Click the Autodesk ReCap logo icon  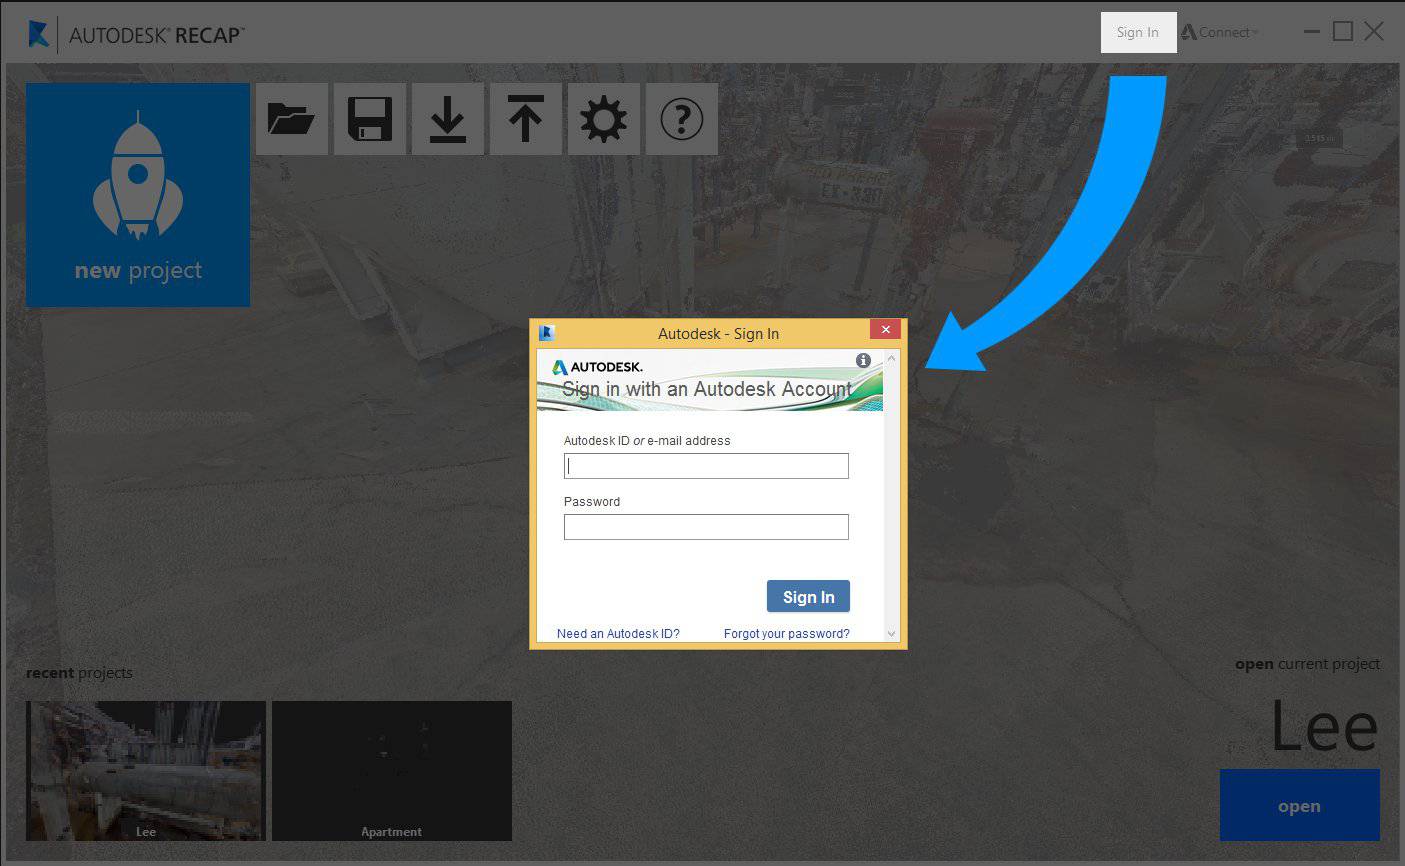[38, 33]
